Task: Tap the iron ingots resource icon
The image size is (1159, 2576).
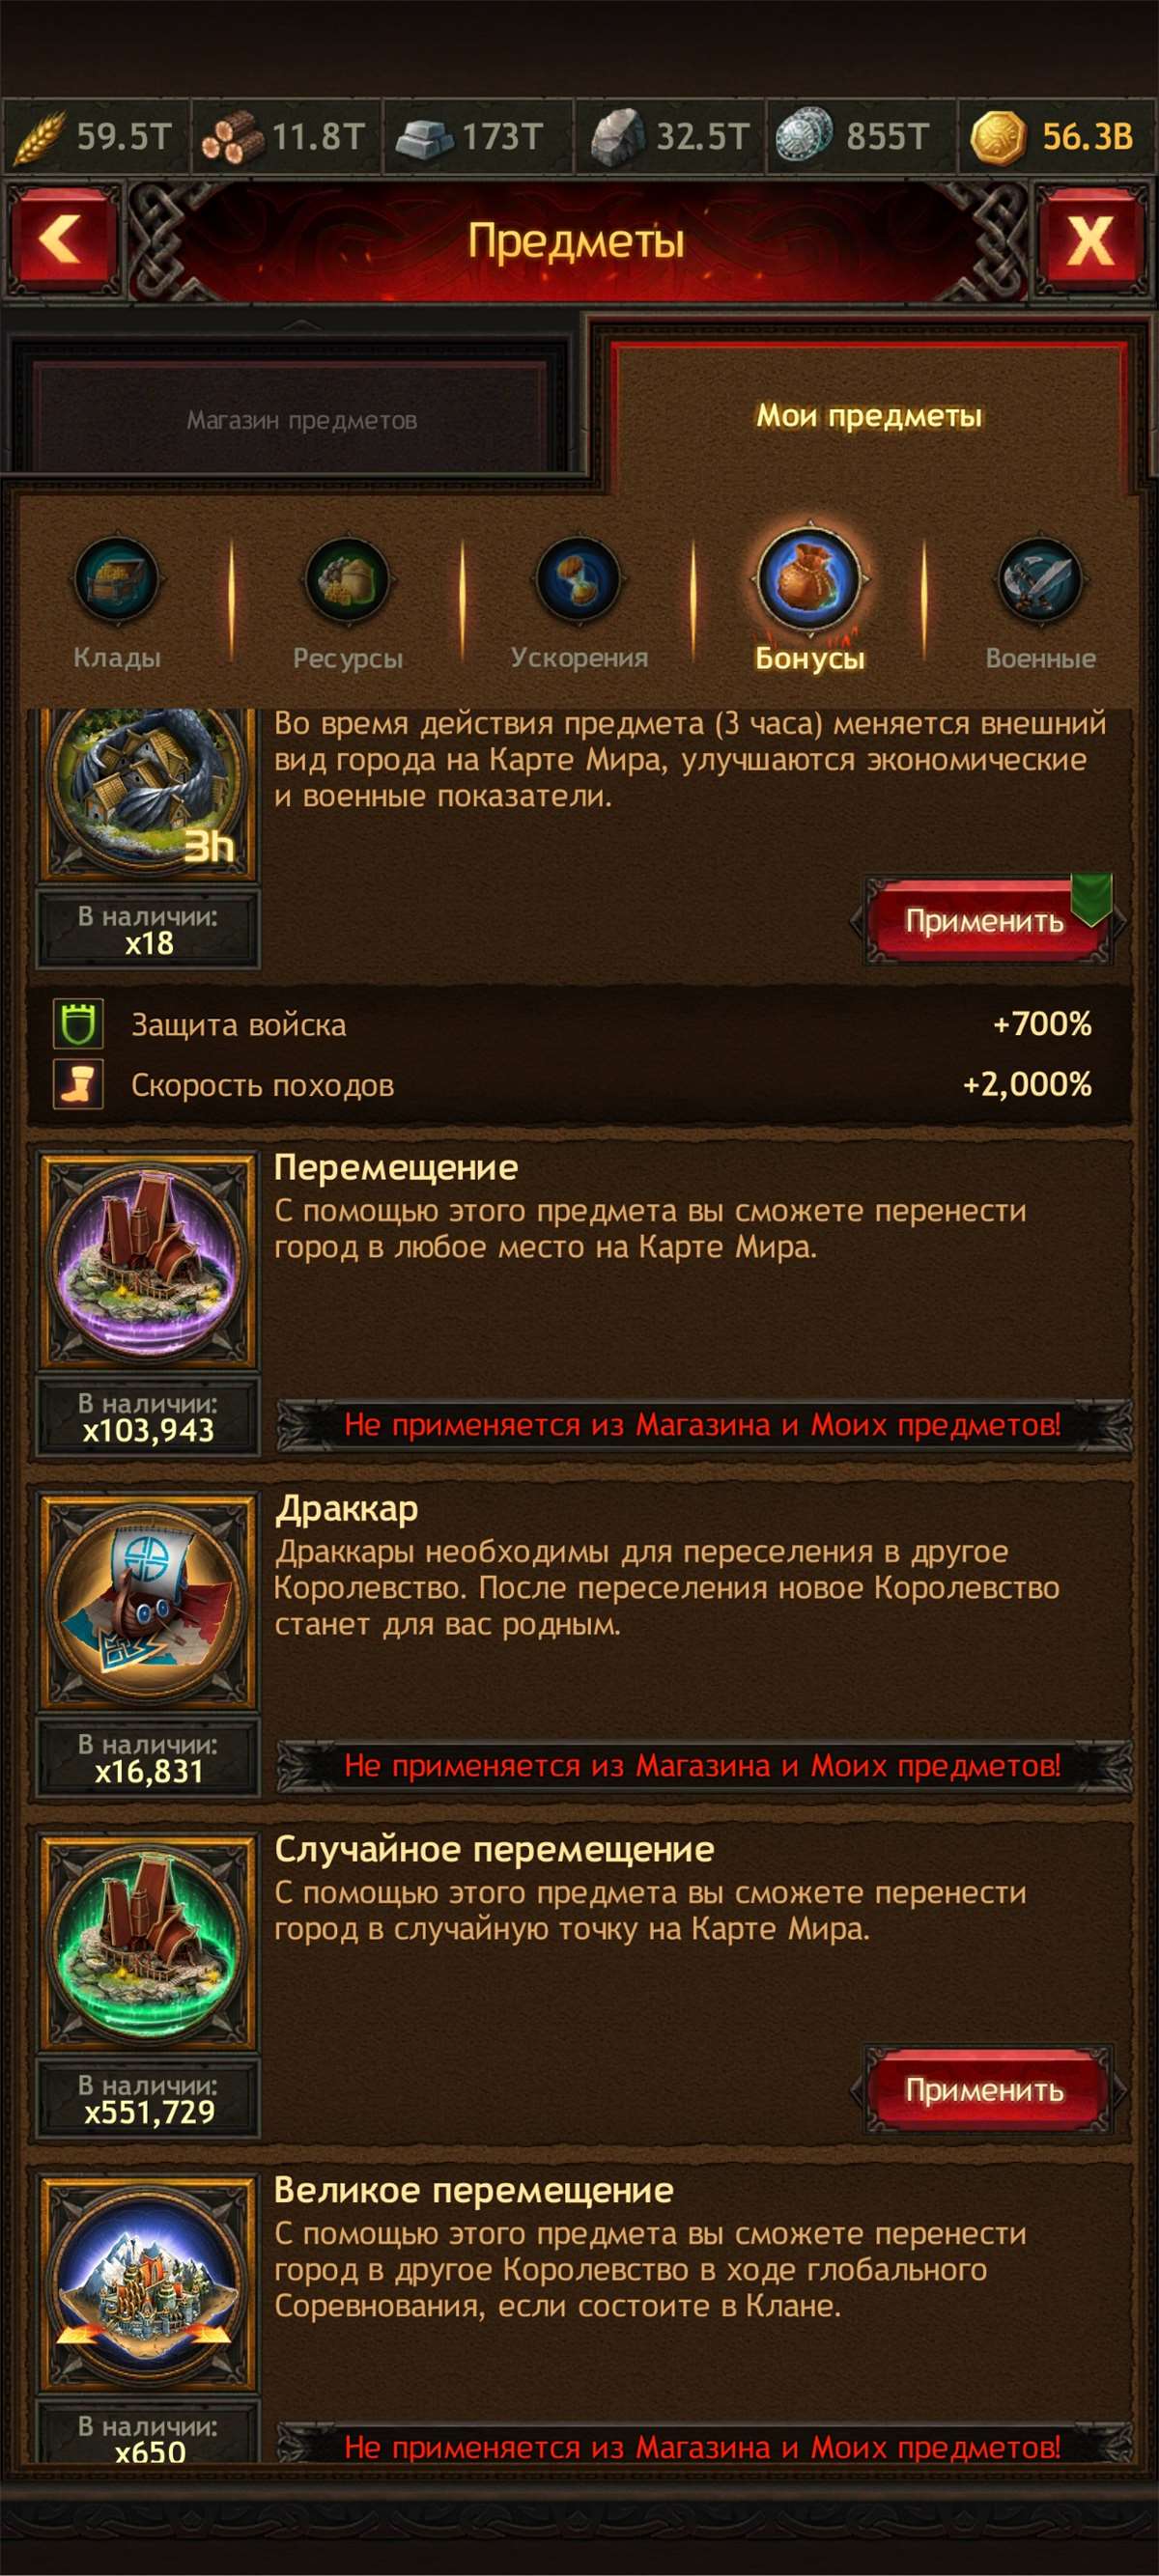Action: (x=424, y=138)
